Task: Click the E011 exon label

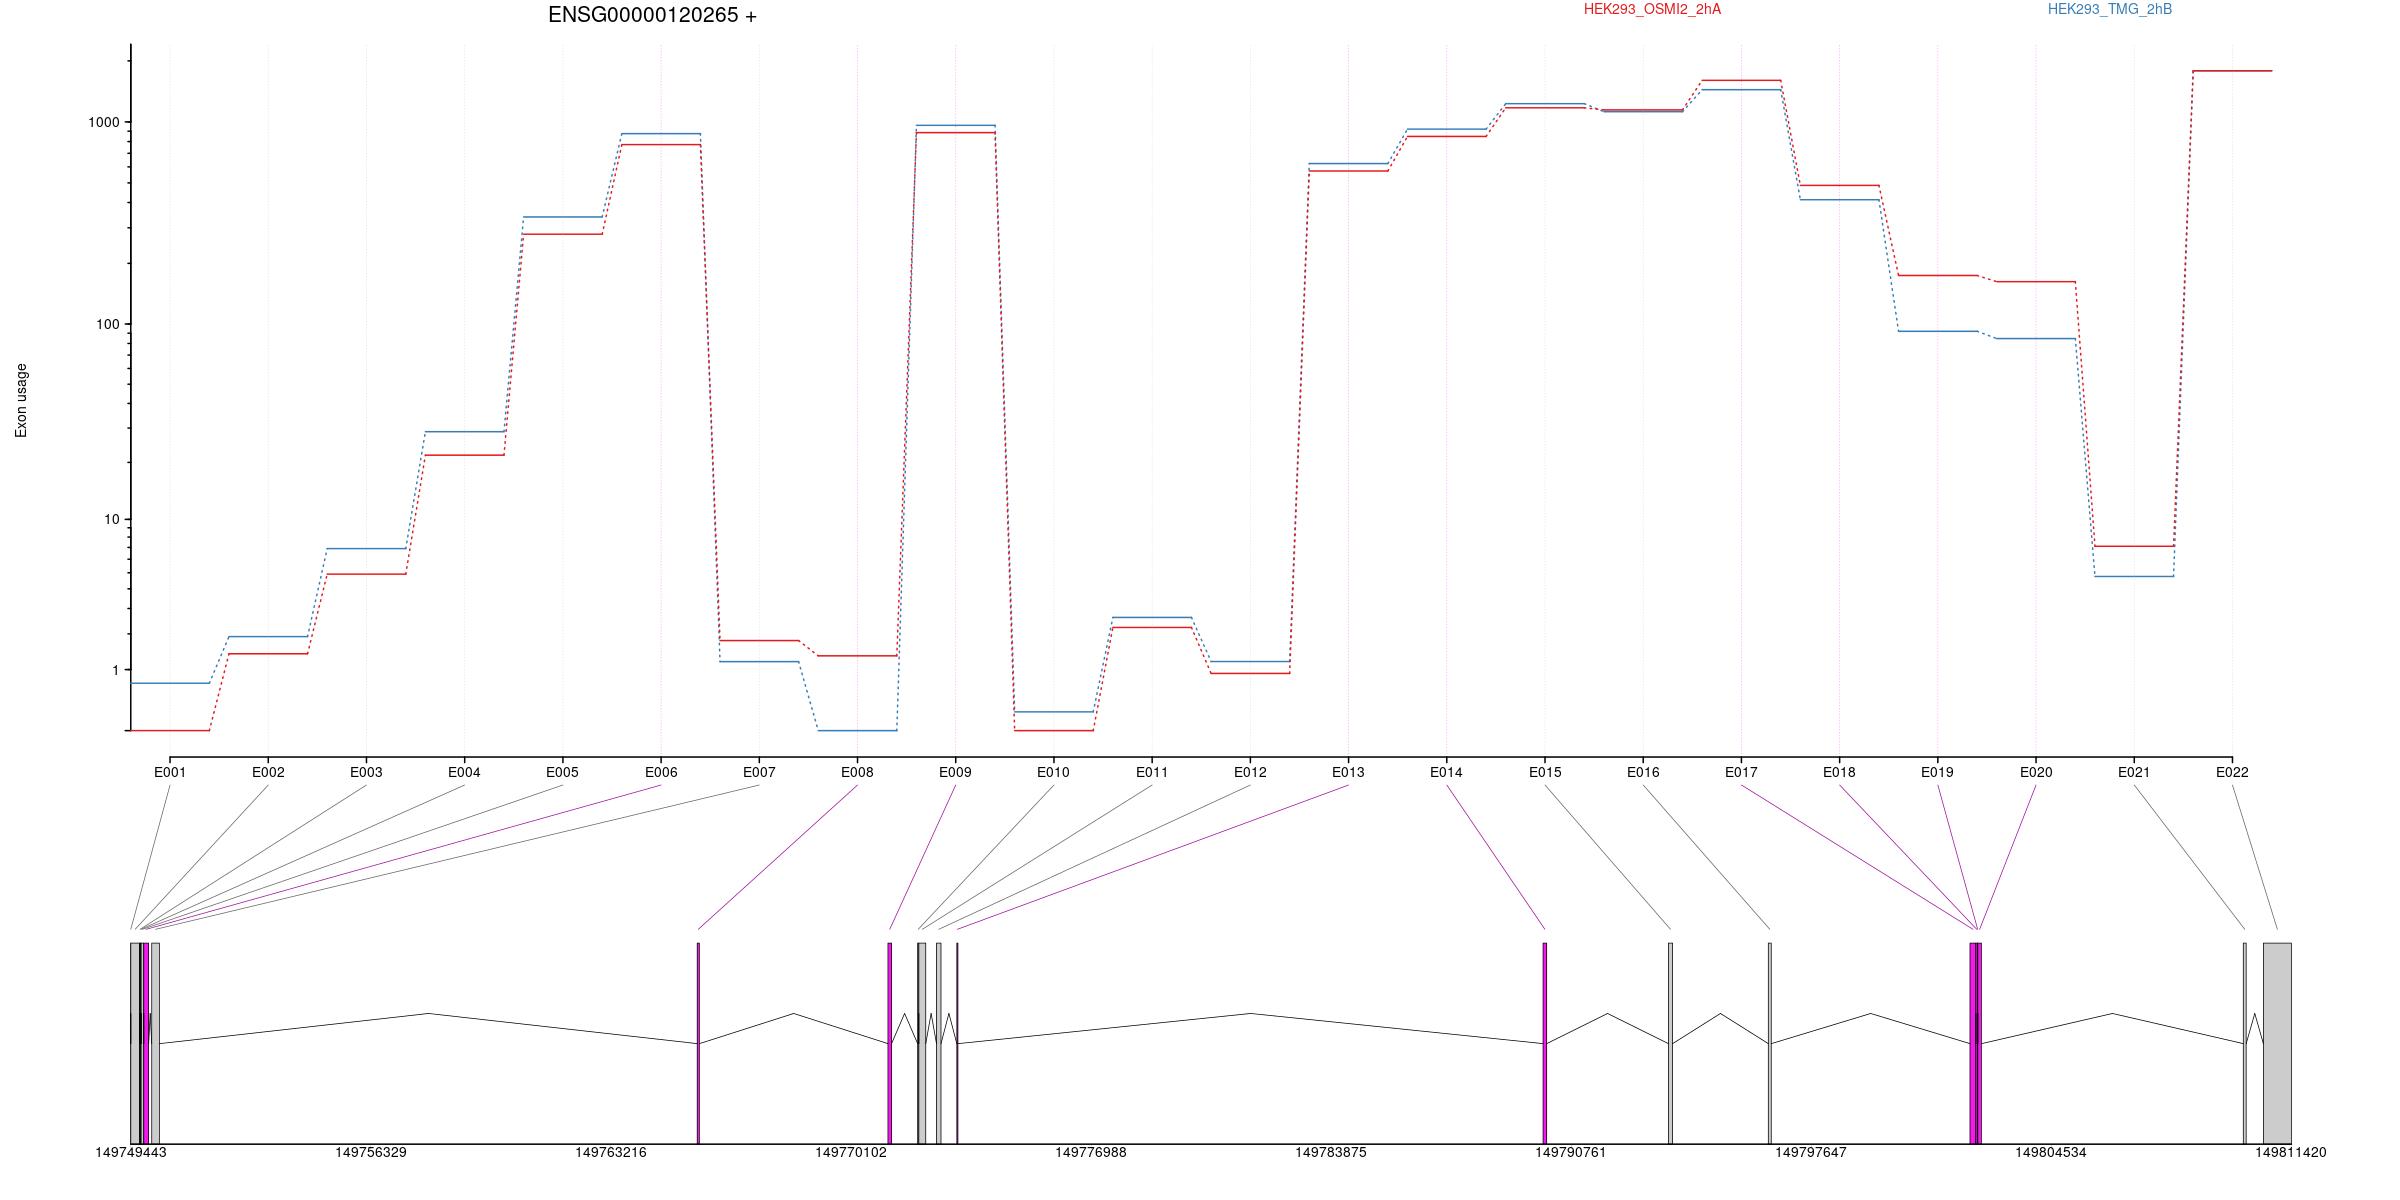Action: [x=1152, y=772]
